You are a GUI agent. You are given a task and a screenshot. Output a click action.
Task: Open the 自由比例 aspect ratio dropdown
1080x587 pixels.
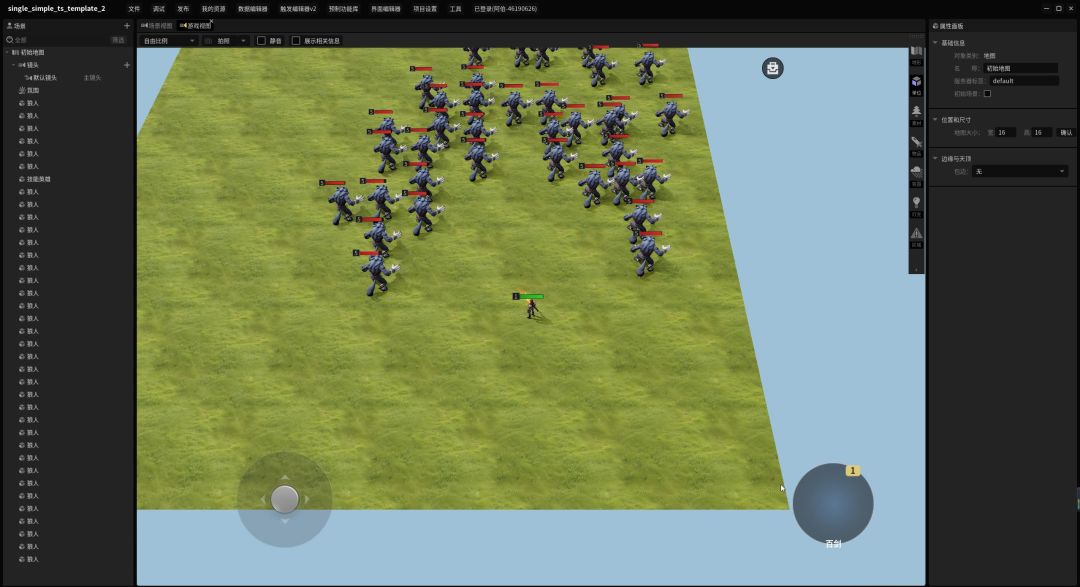tap(169, 41)
